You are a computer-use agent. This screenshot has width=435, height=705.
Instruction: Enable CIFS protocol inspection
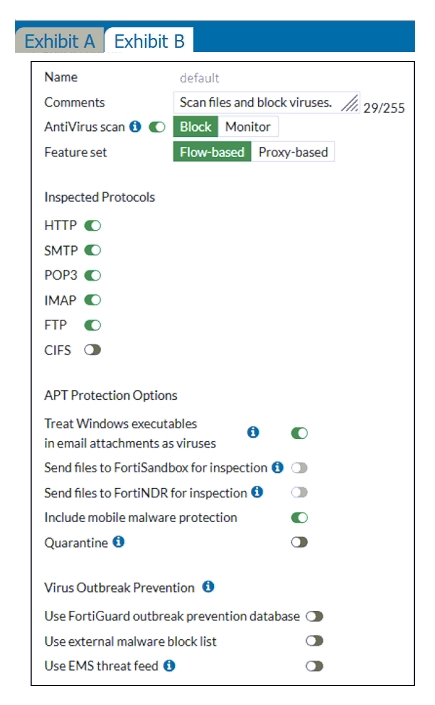pos(93,350)
